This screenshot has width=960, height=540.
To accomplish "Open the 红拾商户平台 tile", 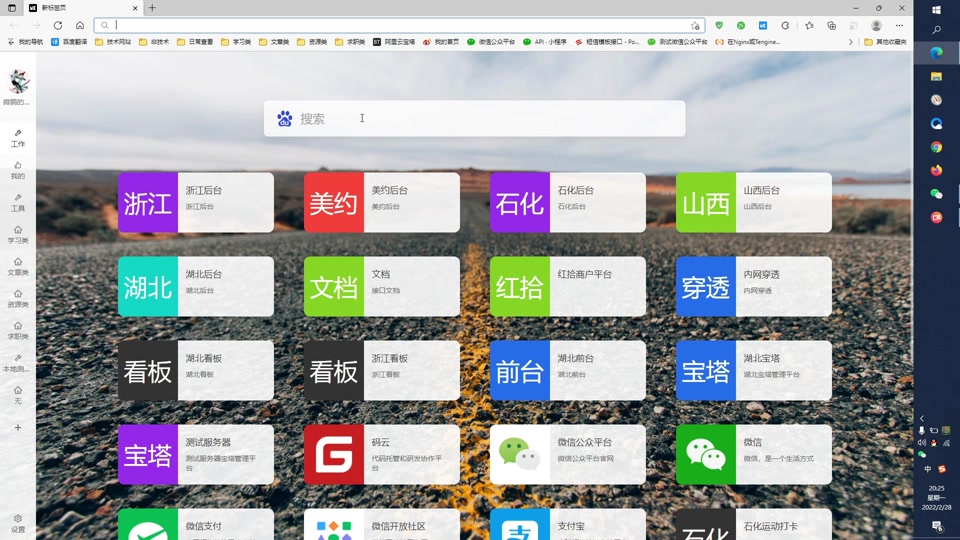I will coord(568,286).
